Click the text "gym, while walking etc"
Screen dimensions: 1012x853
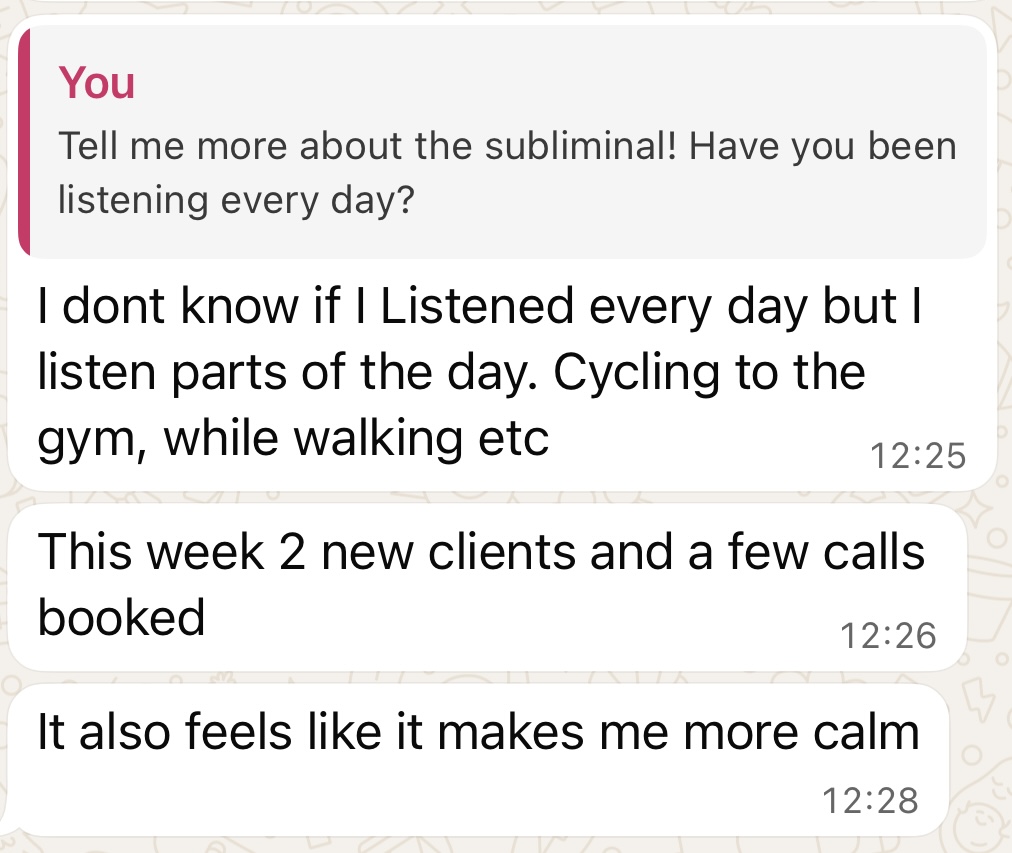click(x=293, y=437)
